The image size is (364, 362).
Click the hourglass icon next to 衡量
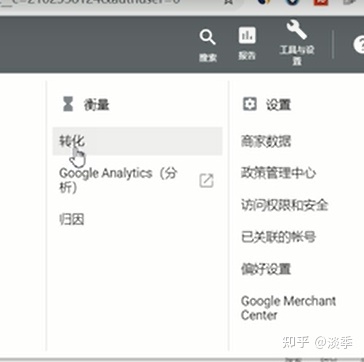68,104
